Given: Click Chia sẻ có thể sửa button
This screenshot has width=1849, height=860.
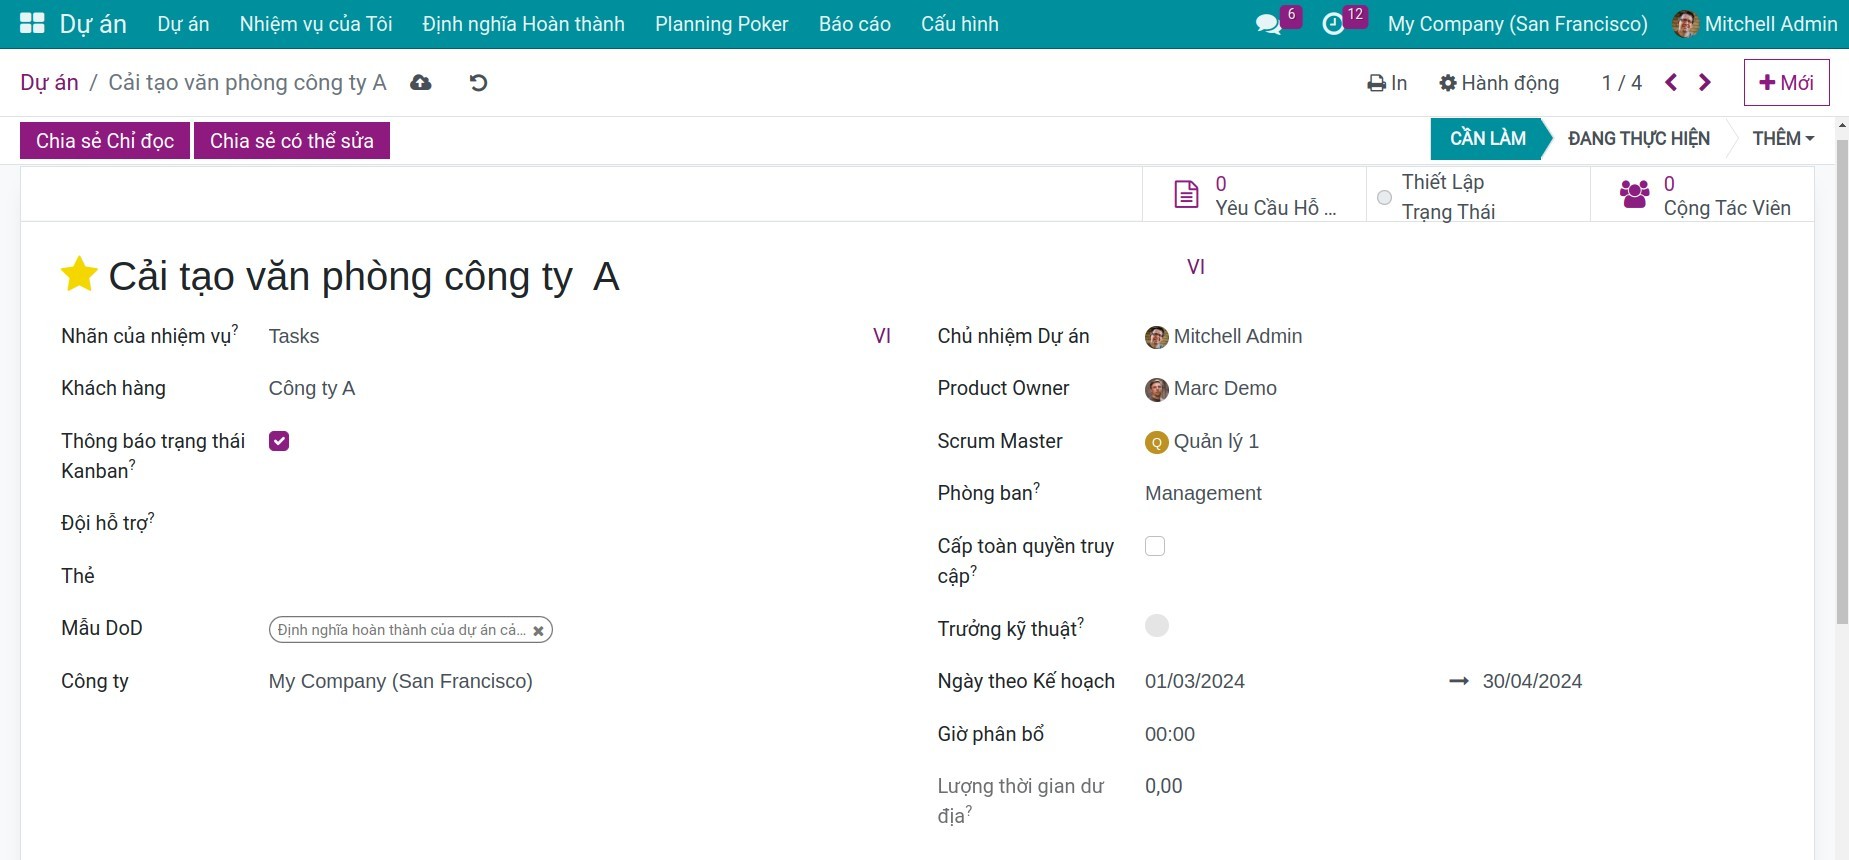Looking at the screenshot, I should point(292,141).
